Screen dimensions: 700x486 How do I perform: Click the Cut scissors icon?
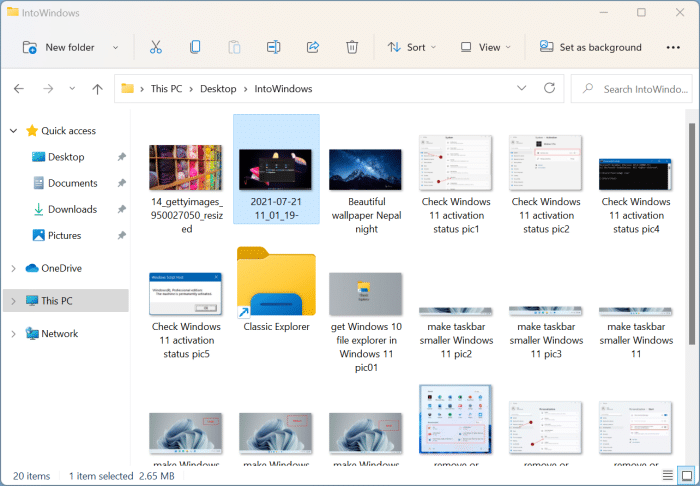pos(156,47)
